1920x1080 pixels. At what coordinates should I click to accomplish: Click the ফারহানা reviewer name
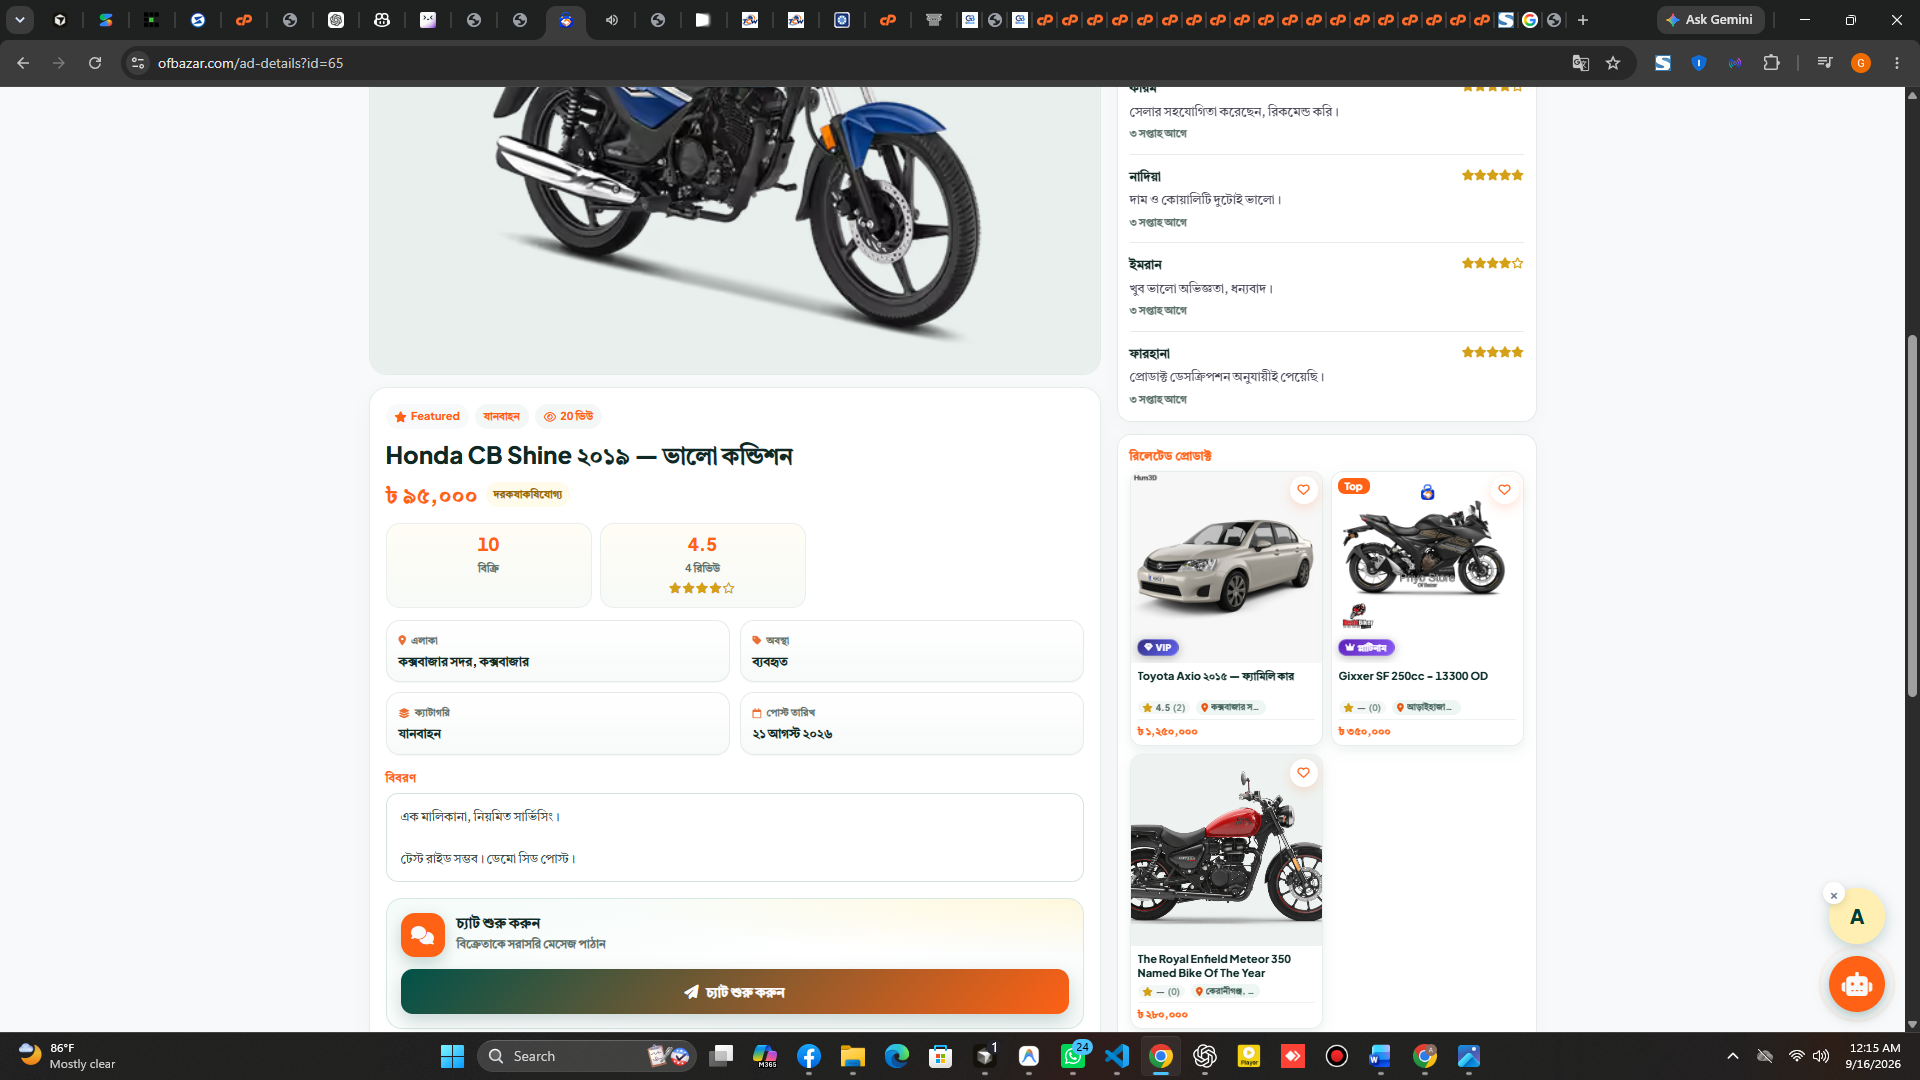tap(1149, 353)
